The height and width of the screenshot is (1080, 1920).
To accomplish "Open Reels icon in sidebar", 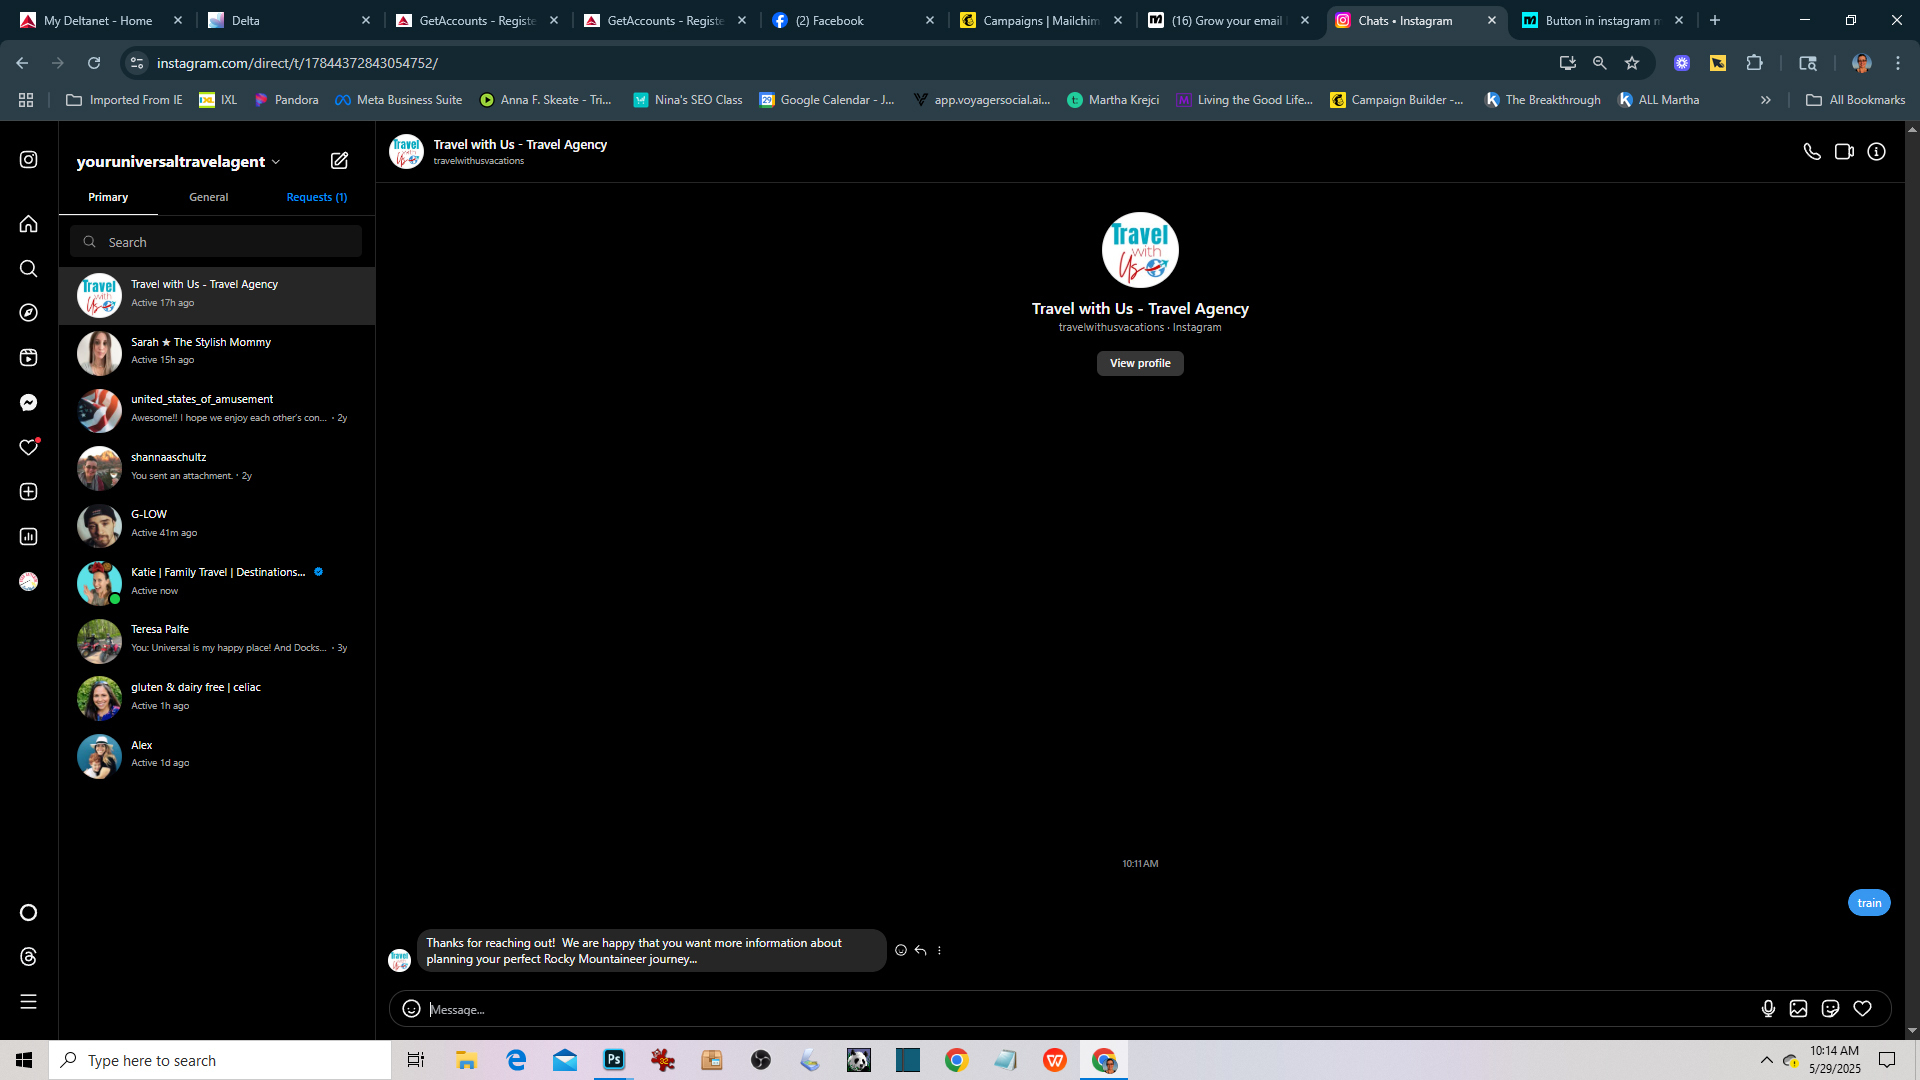I will pos(28,358).
